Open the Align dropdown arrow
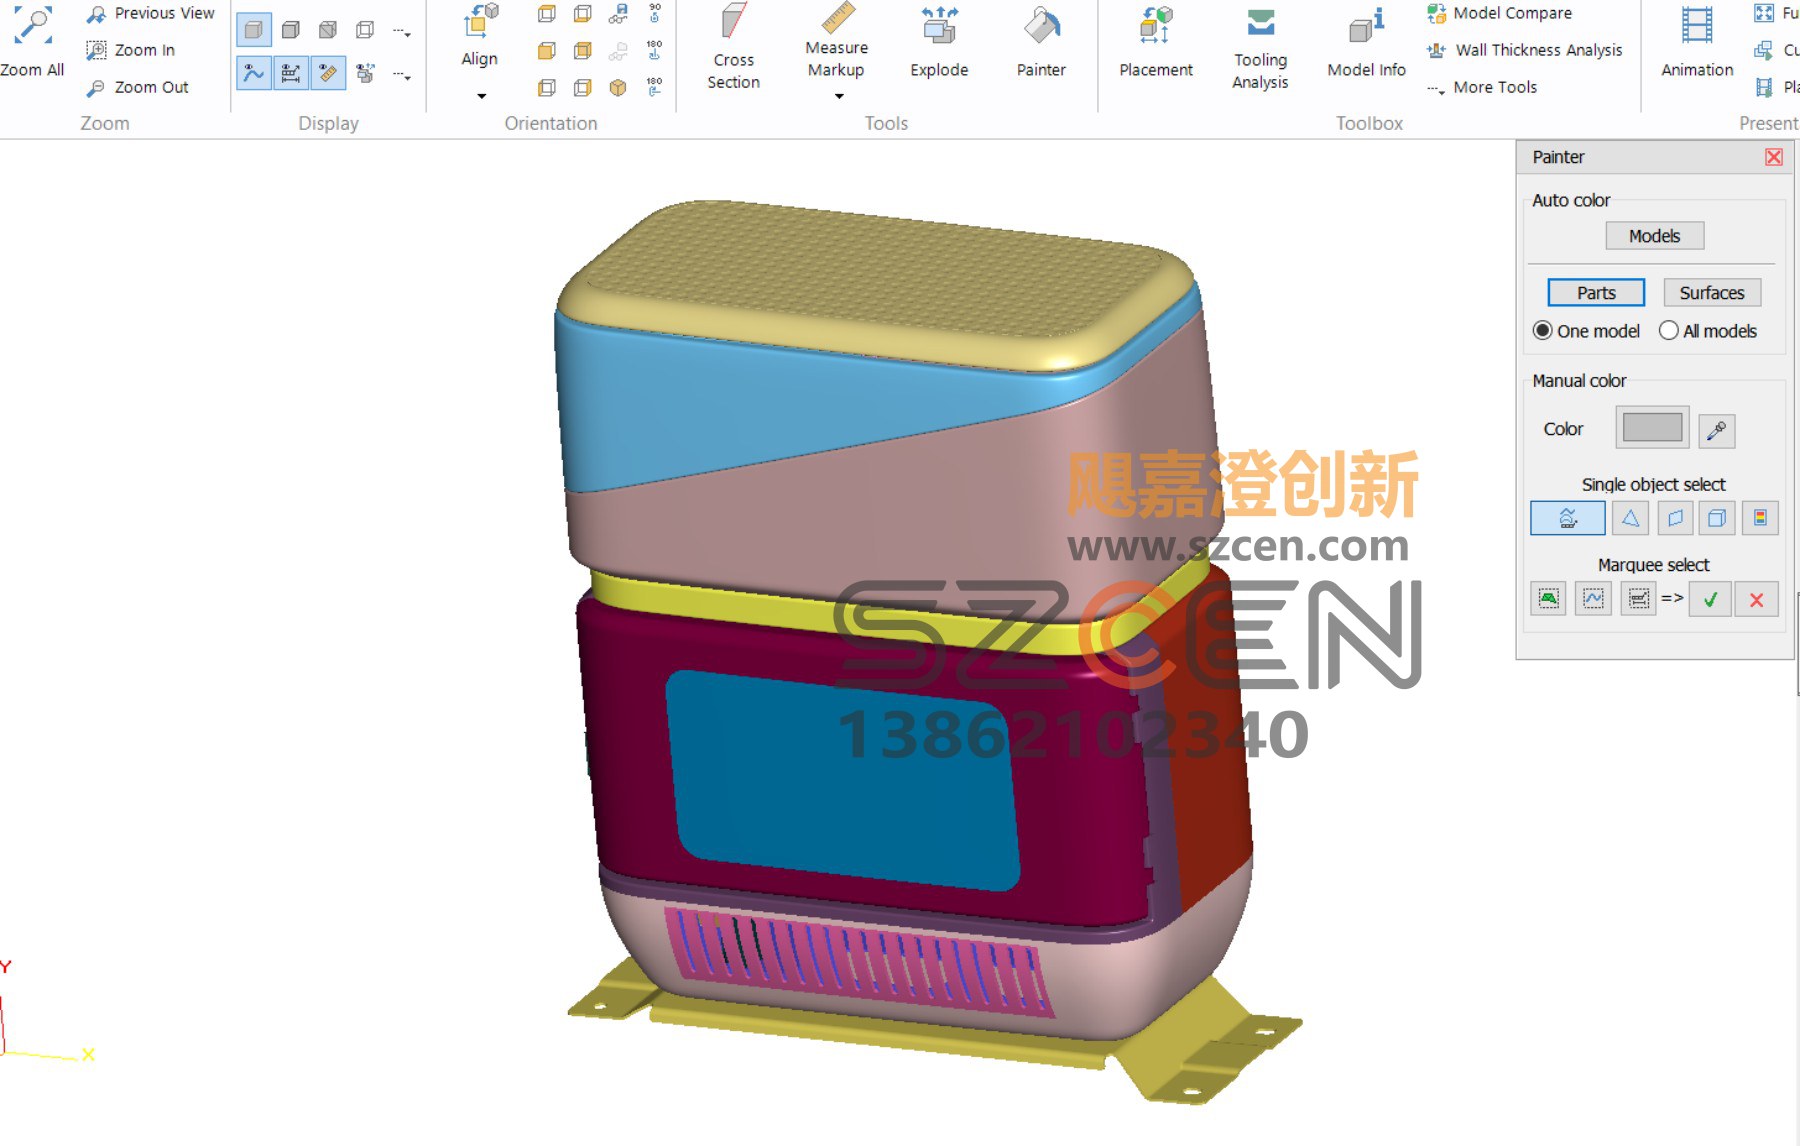The width and height of the screenshot is (1800, 1146). pyautogui.click(x=481, y=96)
